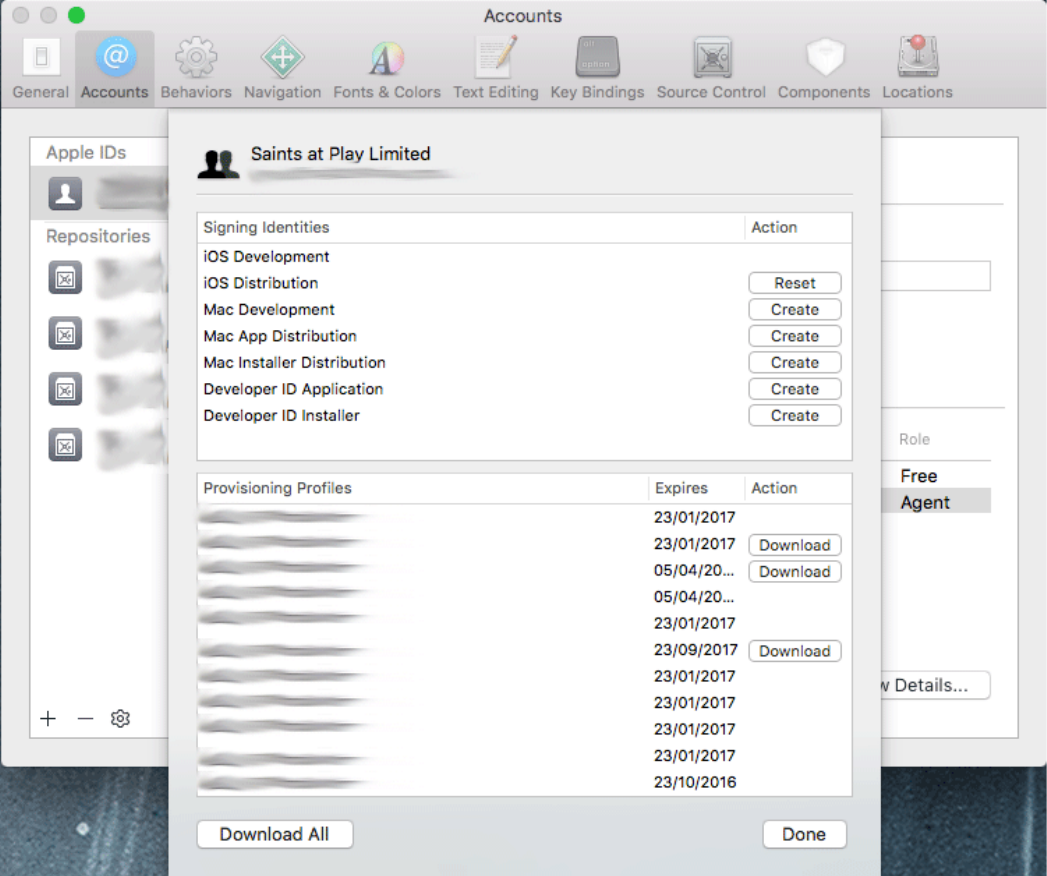Image resolution: width=1047 pixels, height=876 pixels.
Task: Click the minus remove account button
Action: (85, 718)
